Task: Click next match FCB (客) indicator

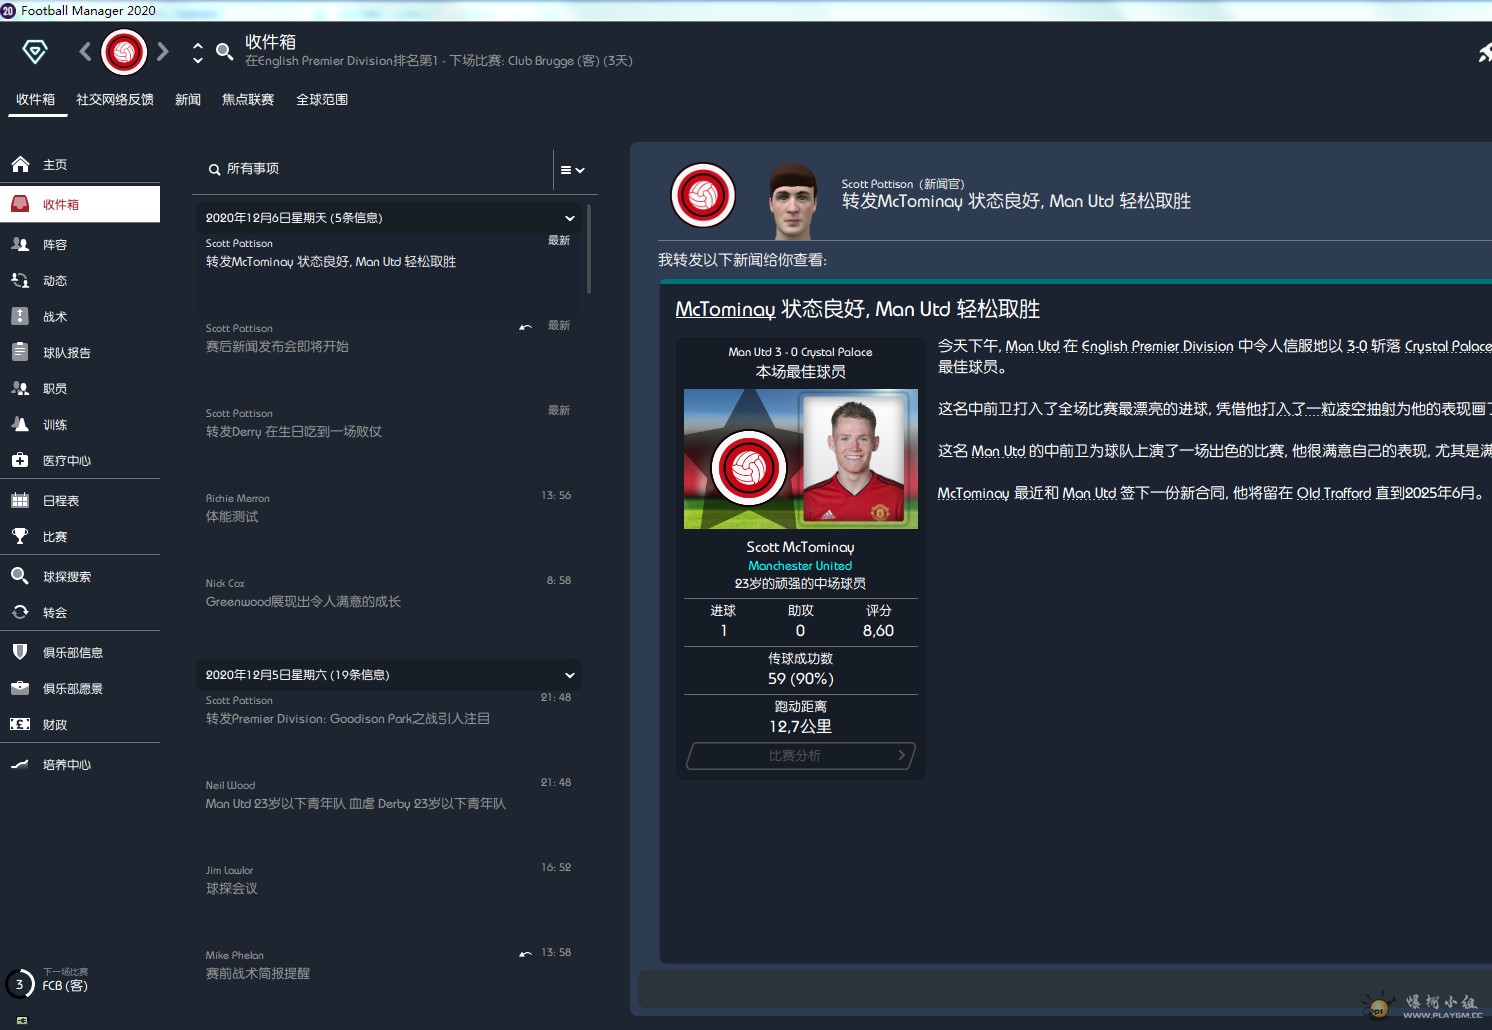Action: click(x=50, y=981)
